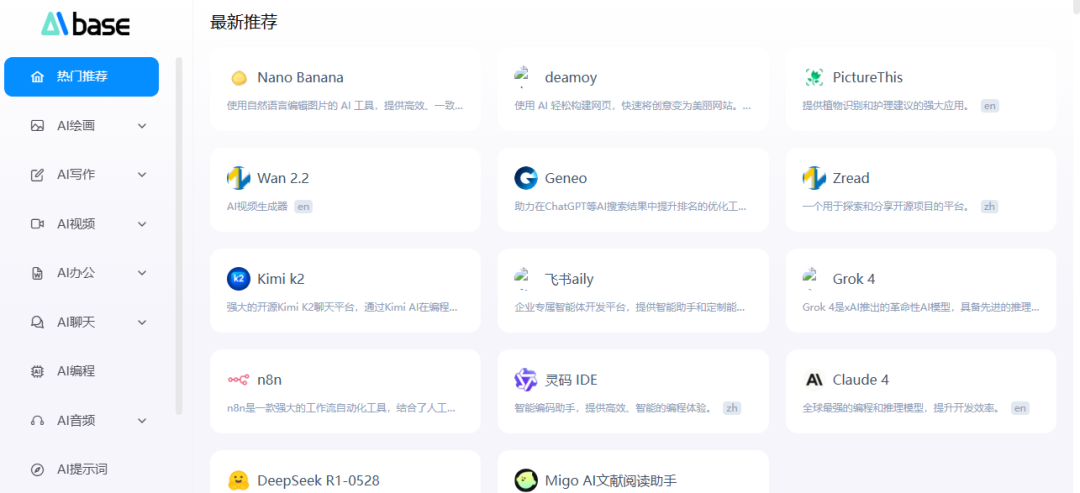
Task: Click the pencil icon next to AI写作
Action: tap(37, 175)
